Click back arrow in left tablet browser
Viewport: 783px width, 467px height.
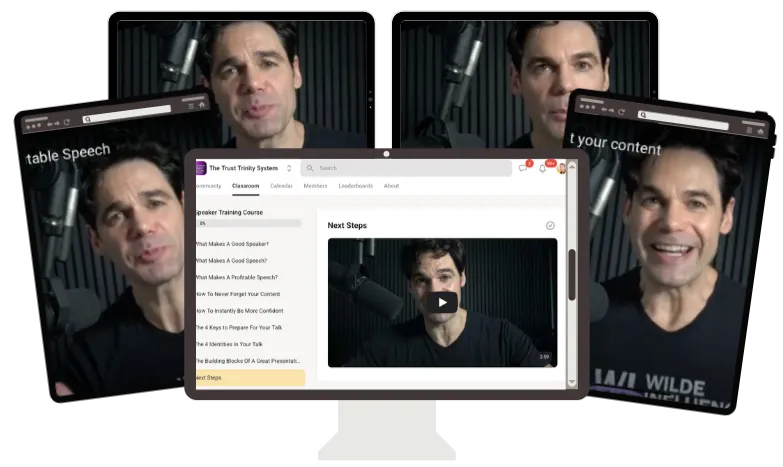click(x=50, y=124)
